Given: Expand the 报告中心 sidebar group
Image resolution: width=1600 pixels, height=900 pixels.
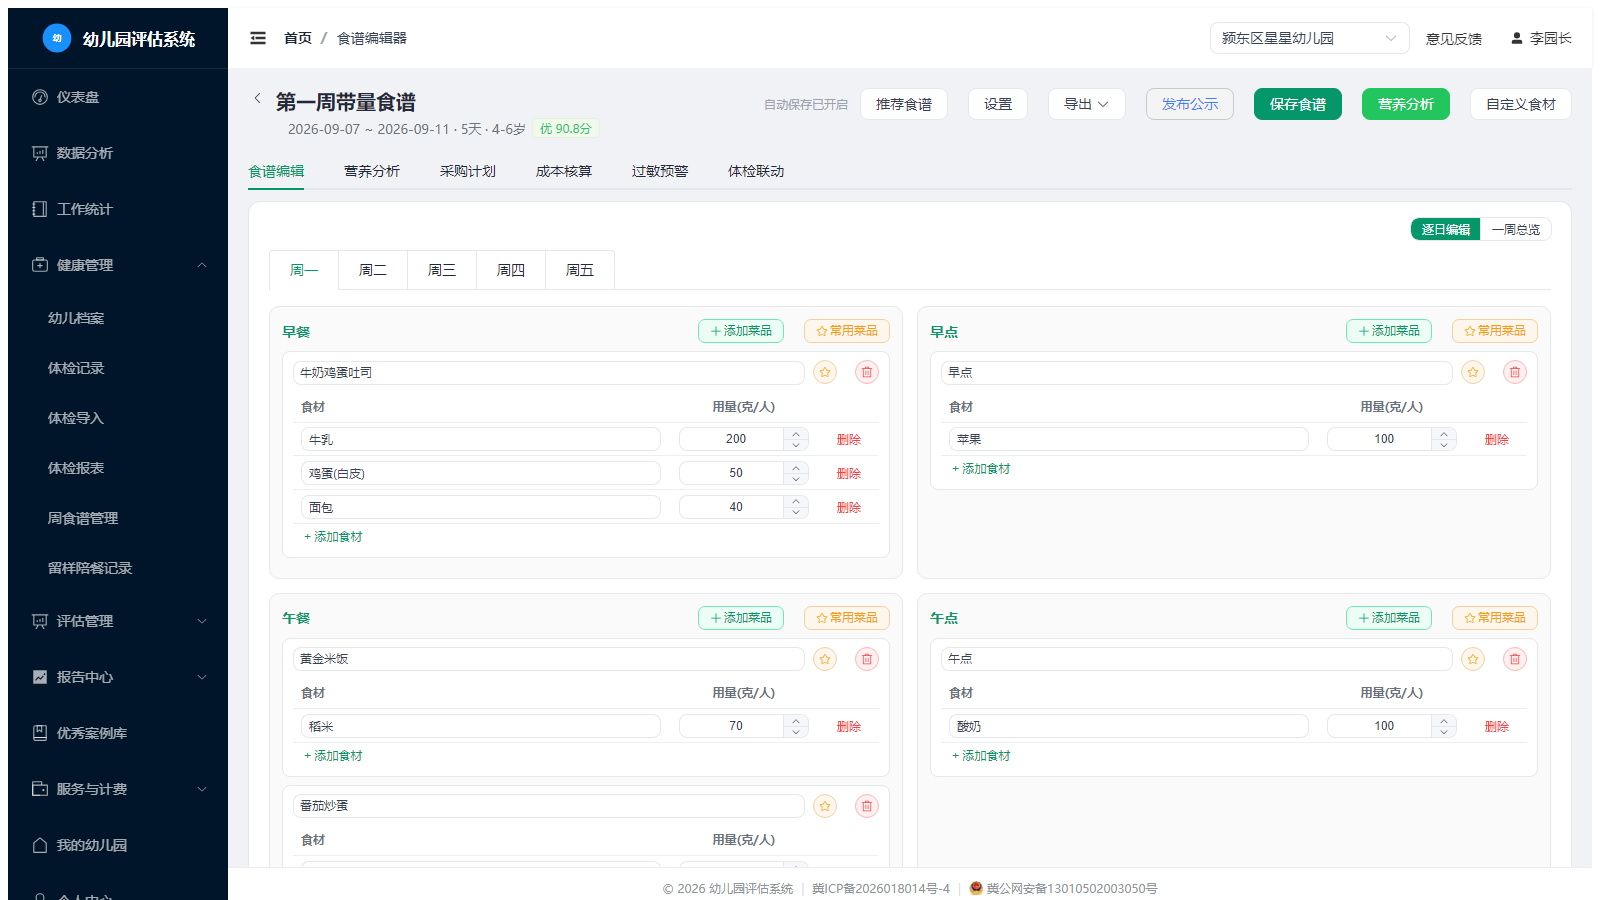Looking at the screenshot, I should coord(118,677).
